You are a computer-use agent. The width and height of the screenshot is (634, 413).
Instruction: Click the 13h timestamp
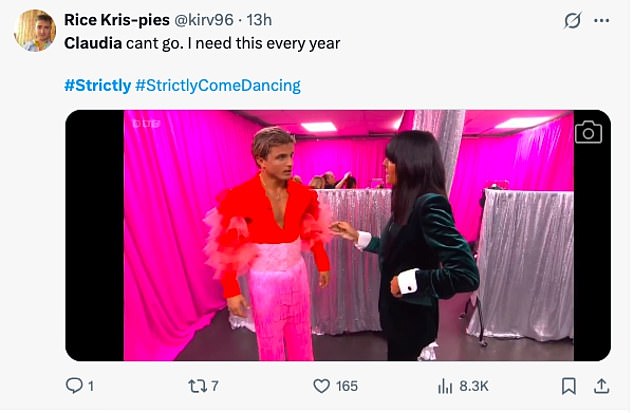259,20
